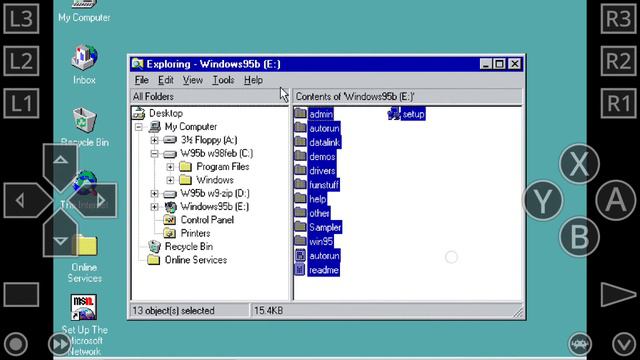Screen dimensions: 640x360
Task: Expand the 3½ Floppy (A:) node
Action: point(154,140)
